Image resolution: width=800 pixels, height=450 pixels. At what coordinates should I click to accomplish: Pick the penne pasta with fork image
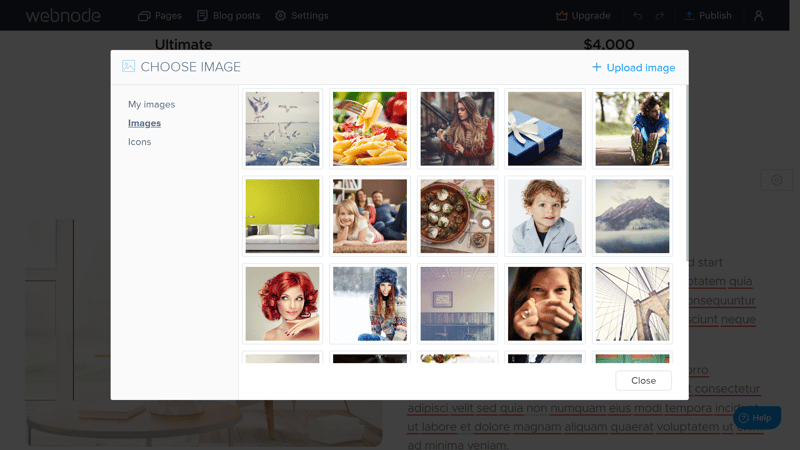pos(370,129)
